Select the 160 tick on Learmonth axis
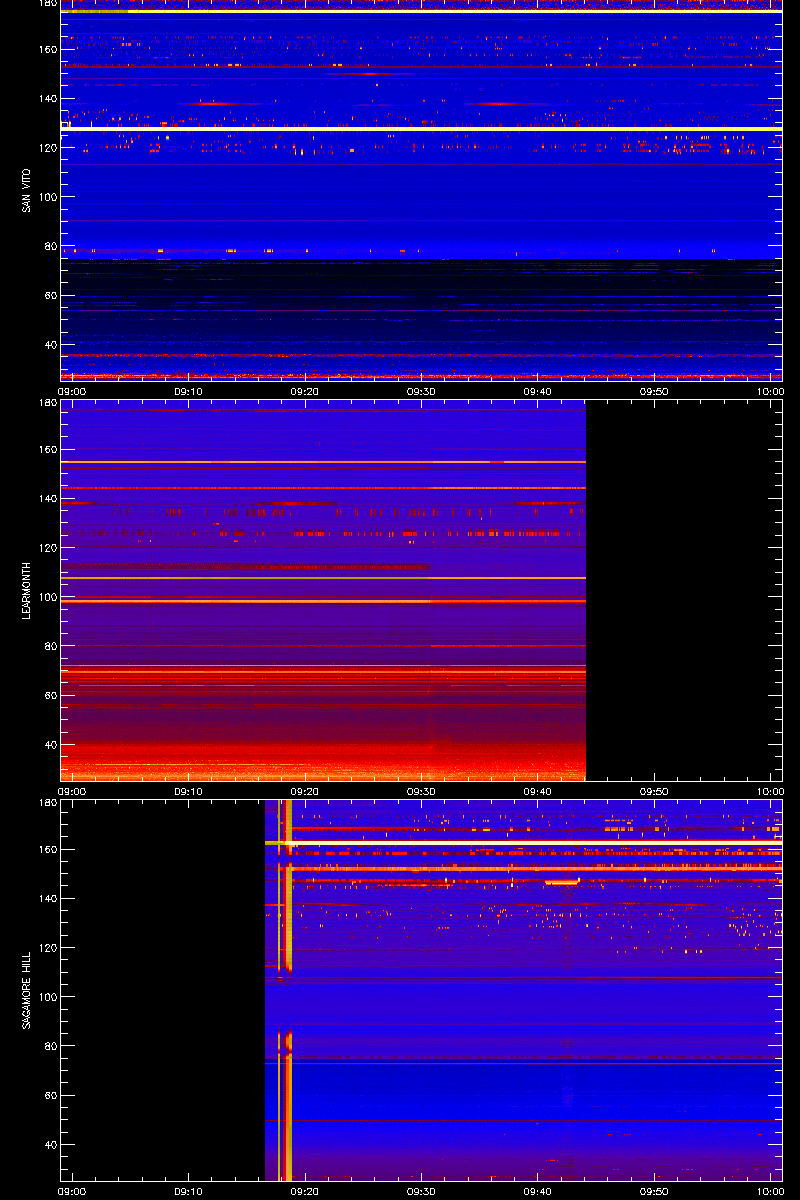Viewport: 800px width, 1200px height. coord(47,450)
